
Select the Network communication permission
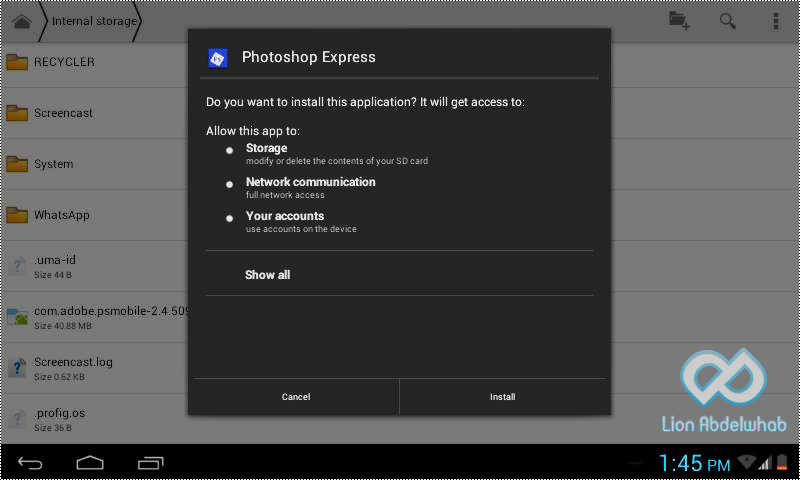(x=310, y=187)
